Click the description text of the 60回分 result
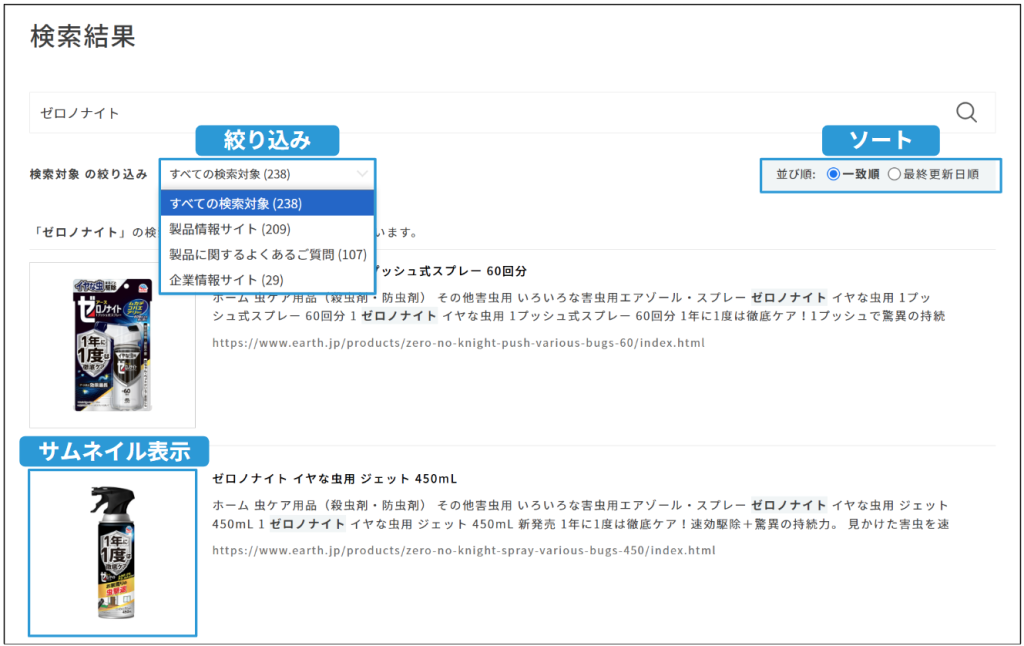The width and height of the screenshot is (1024, 646). 579,307
